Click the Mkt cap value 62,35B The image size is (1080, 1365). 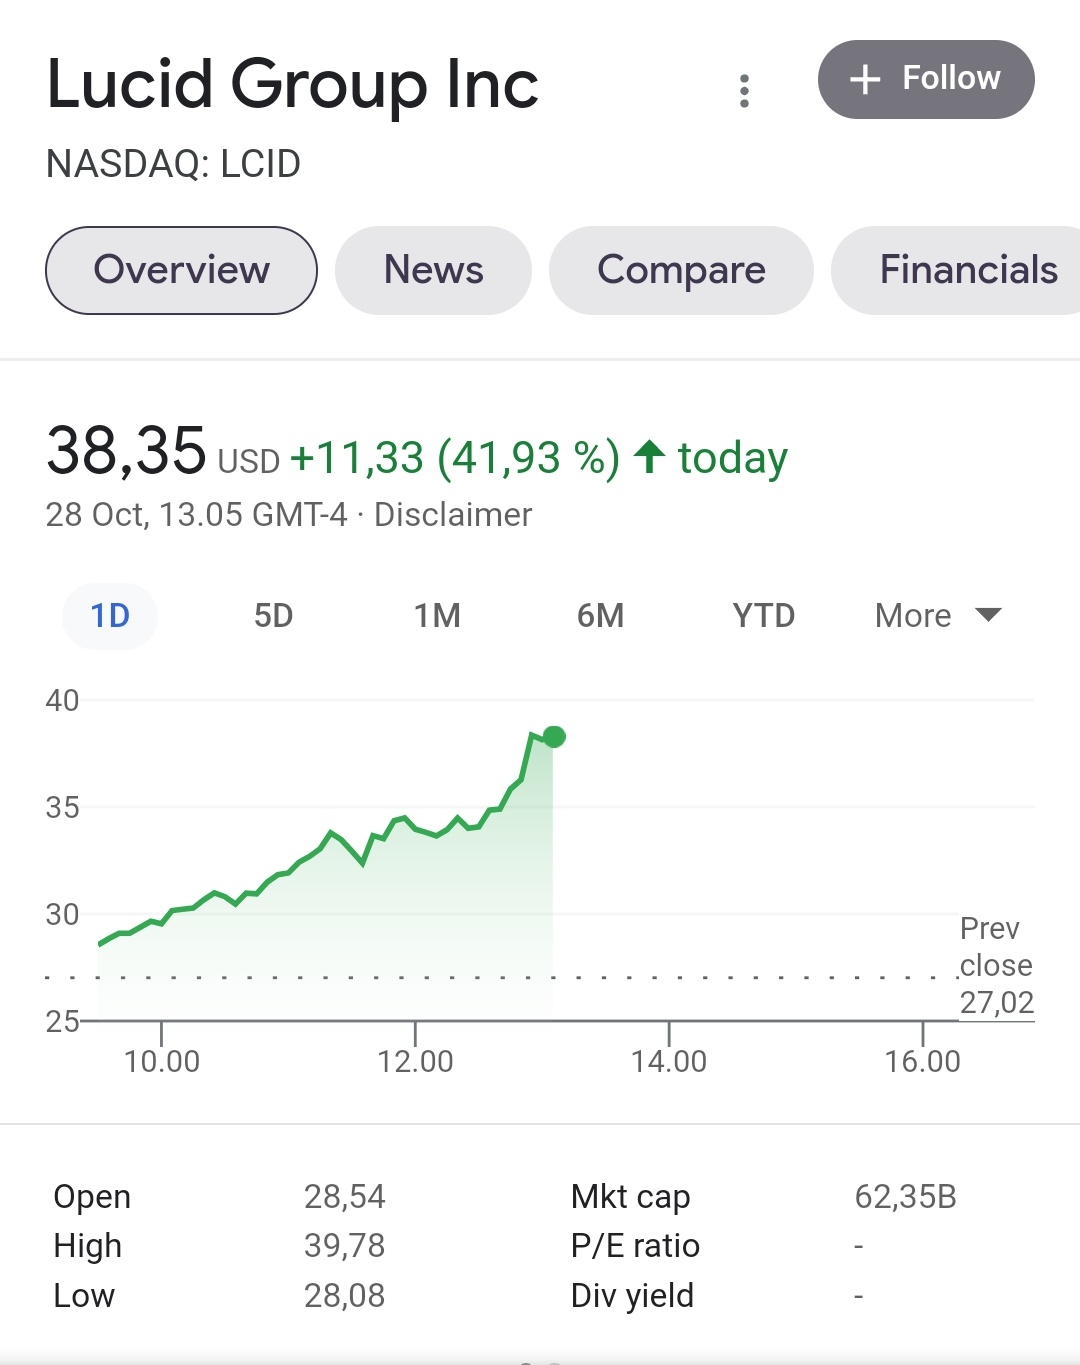coord(905,1196)
